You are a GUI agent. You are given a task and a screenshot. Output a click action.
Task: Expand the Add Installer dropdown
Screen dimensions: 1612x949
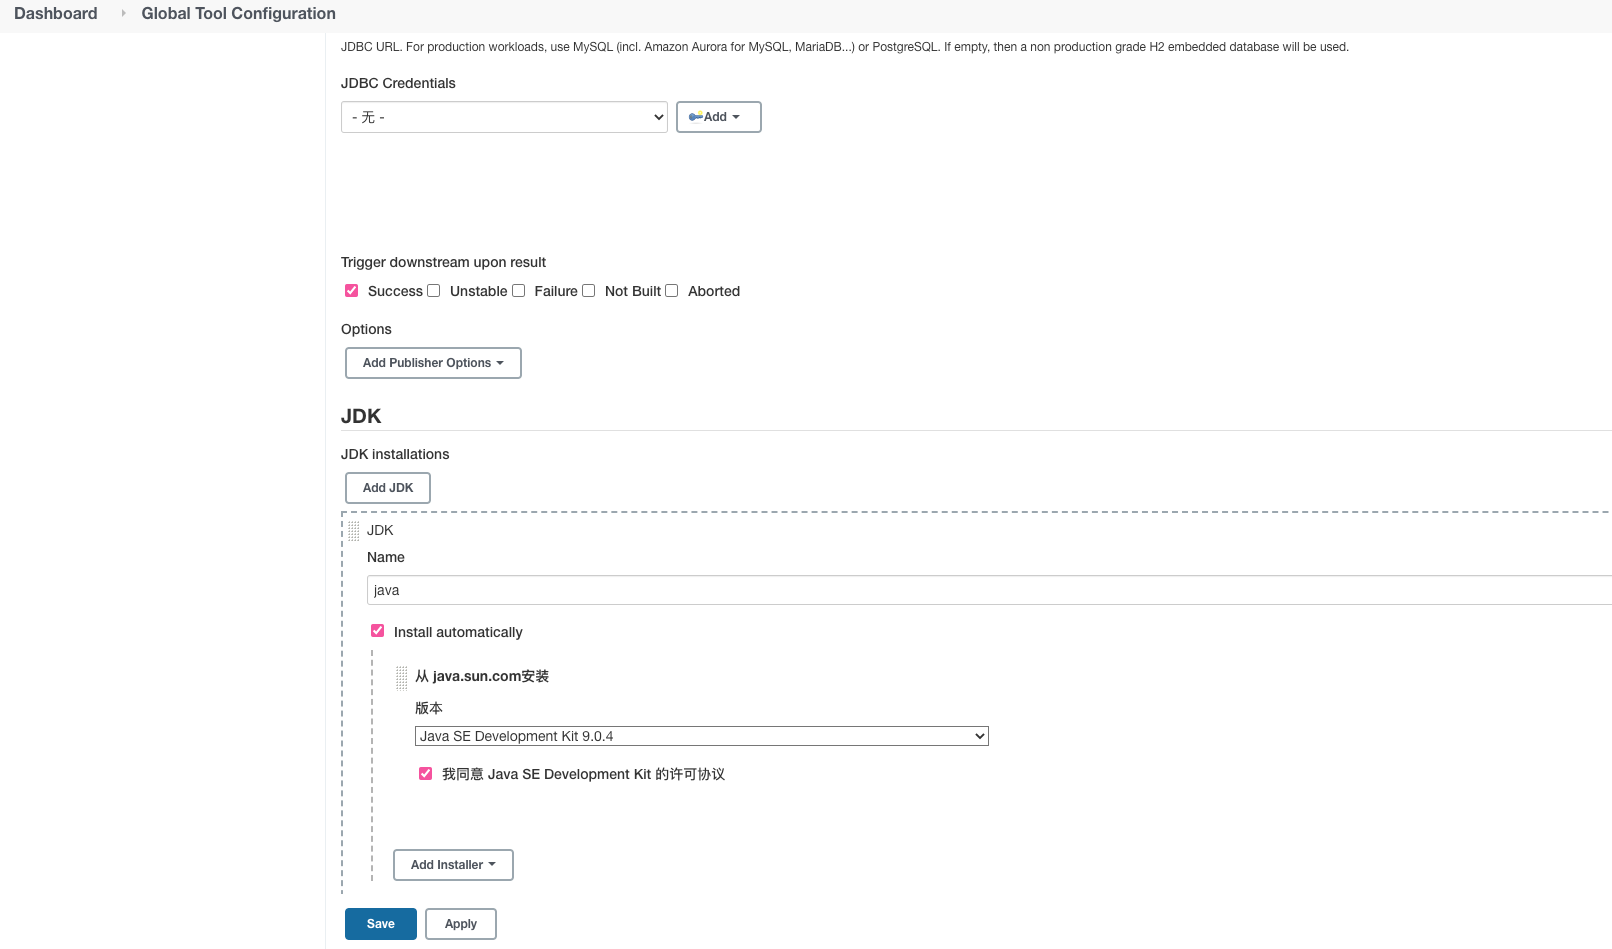point(453,865)
